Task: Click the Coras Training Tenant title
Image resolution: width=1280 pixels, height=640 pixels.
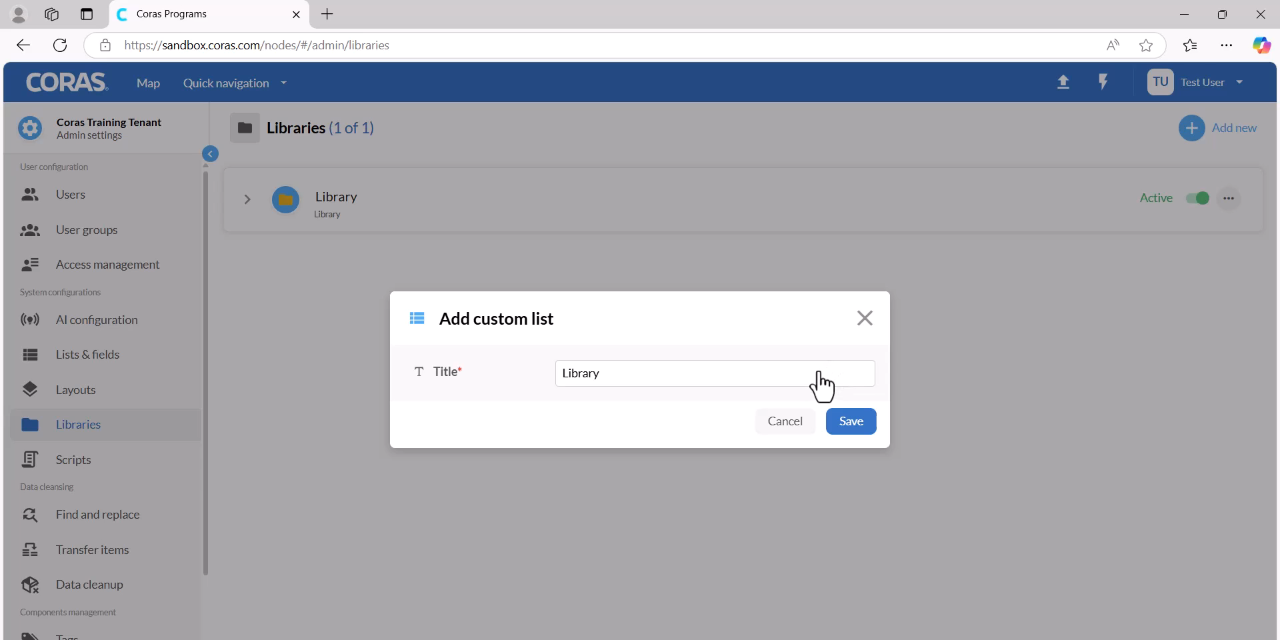Action: tap(109, 122)
